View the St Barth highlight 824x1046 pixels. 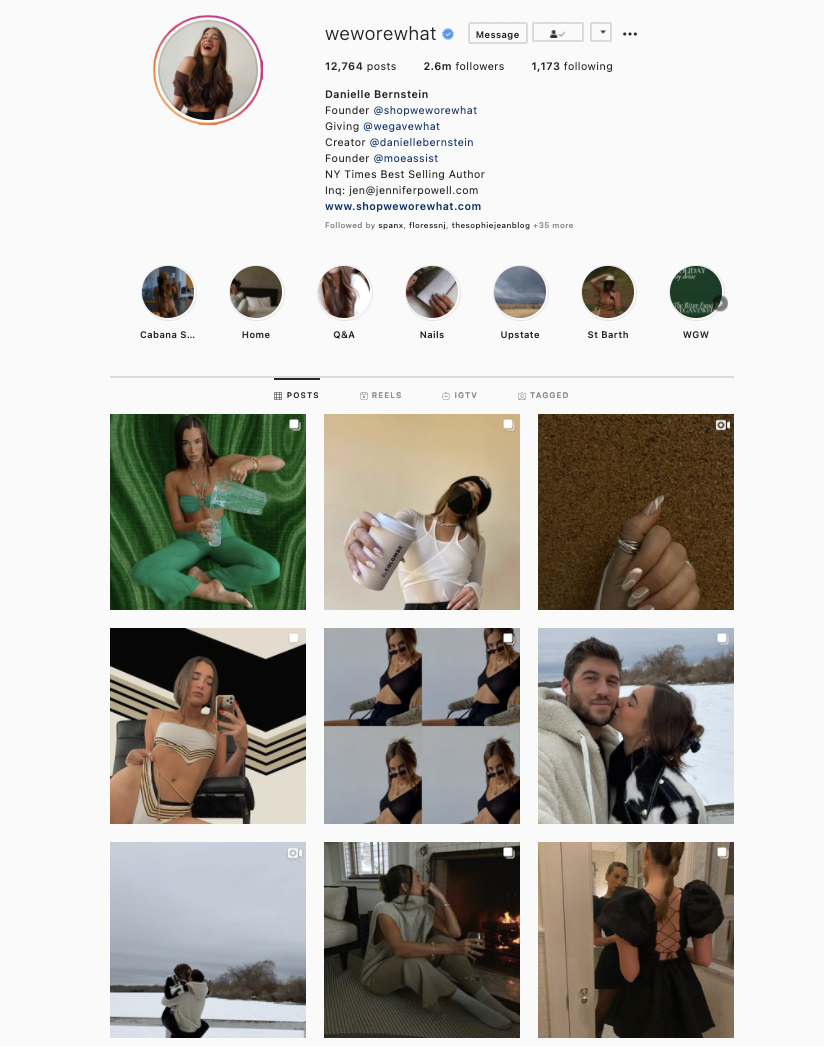(x=608, y=292)
